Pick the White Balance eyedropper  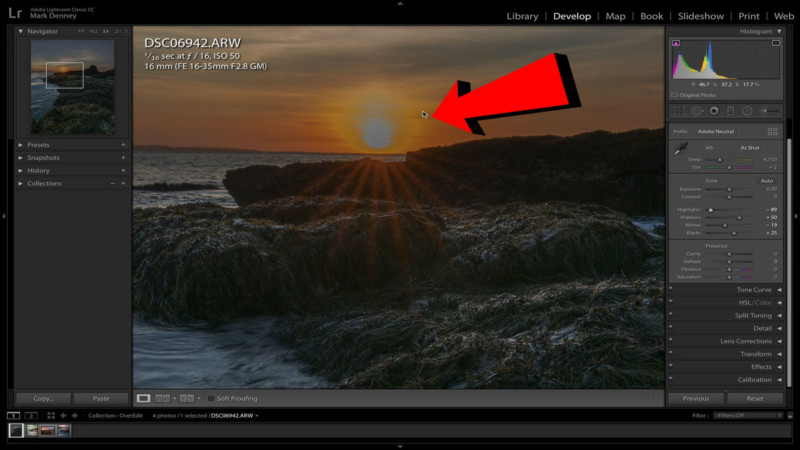[x=683, y=149]
